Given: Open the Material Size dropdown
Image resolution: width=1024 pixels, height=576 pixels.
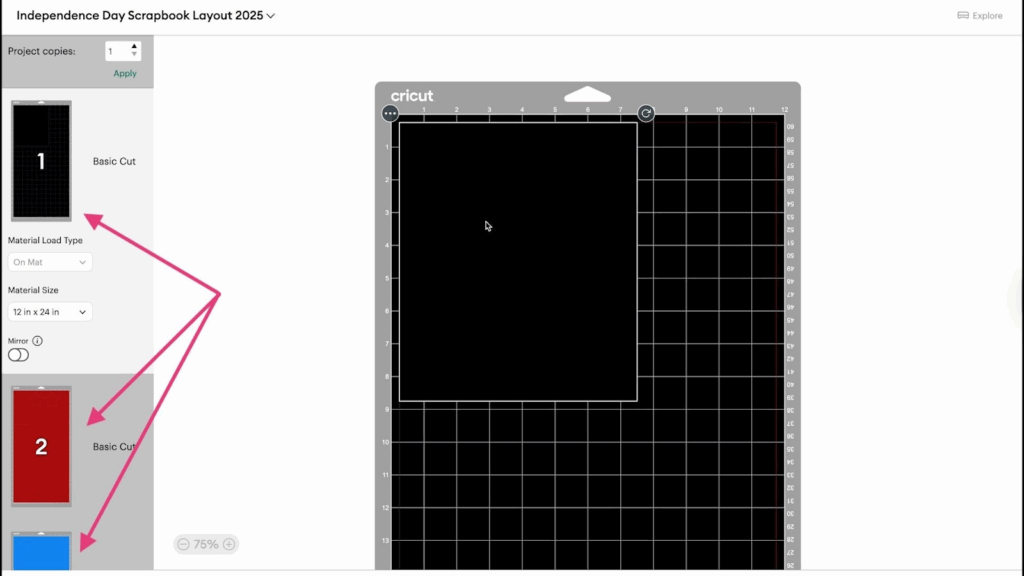Looking at the screenshot, I should click(x=50, y=312).
